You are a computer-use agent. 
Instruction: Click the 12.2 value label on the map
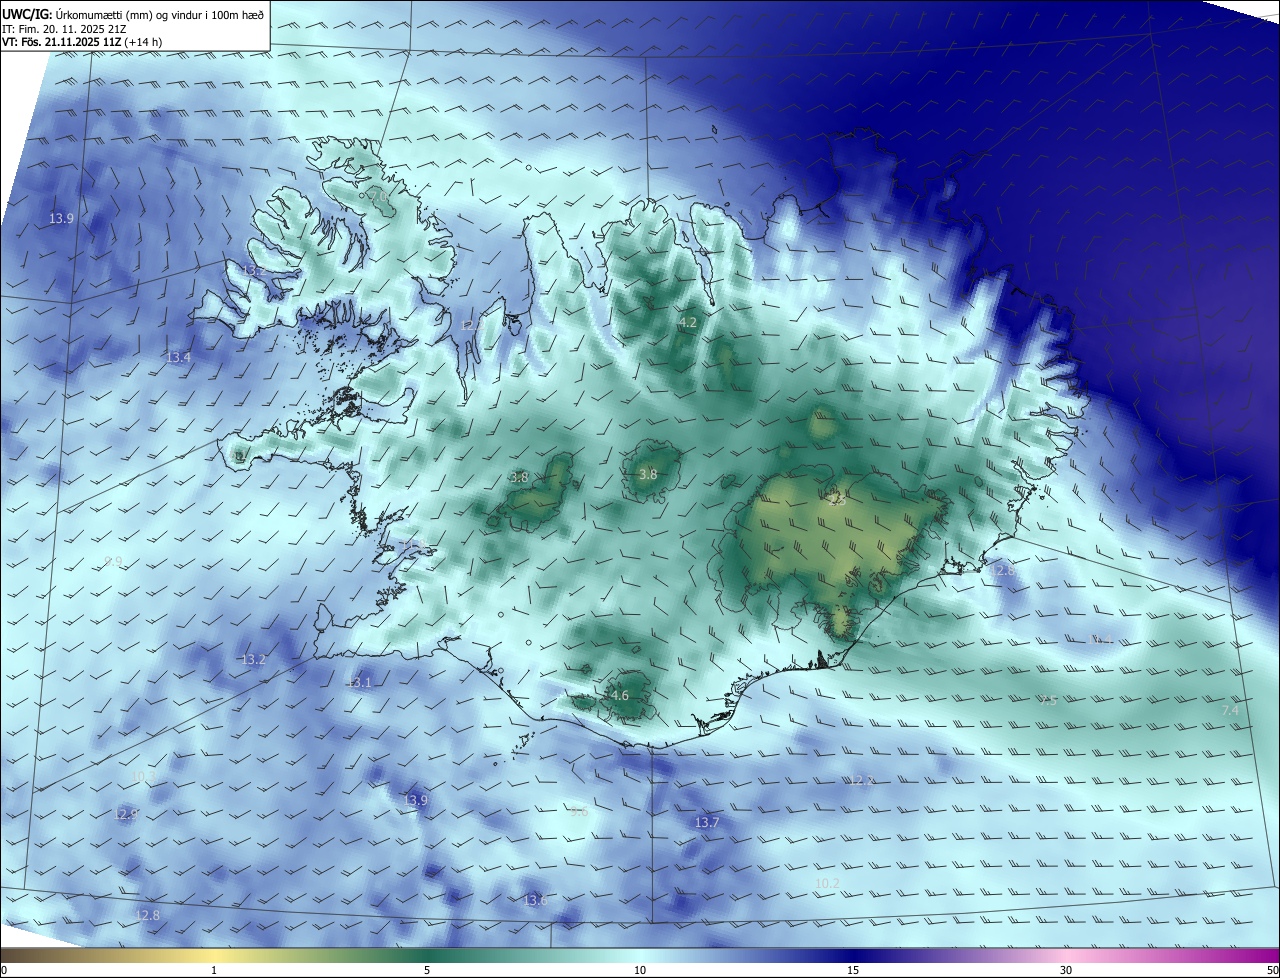coord(861,780)
